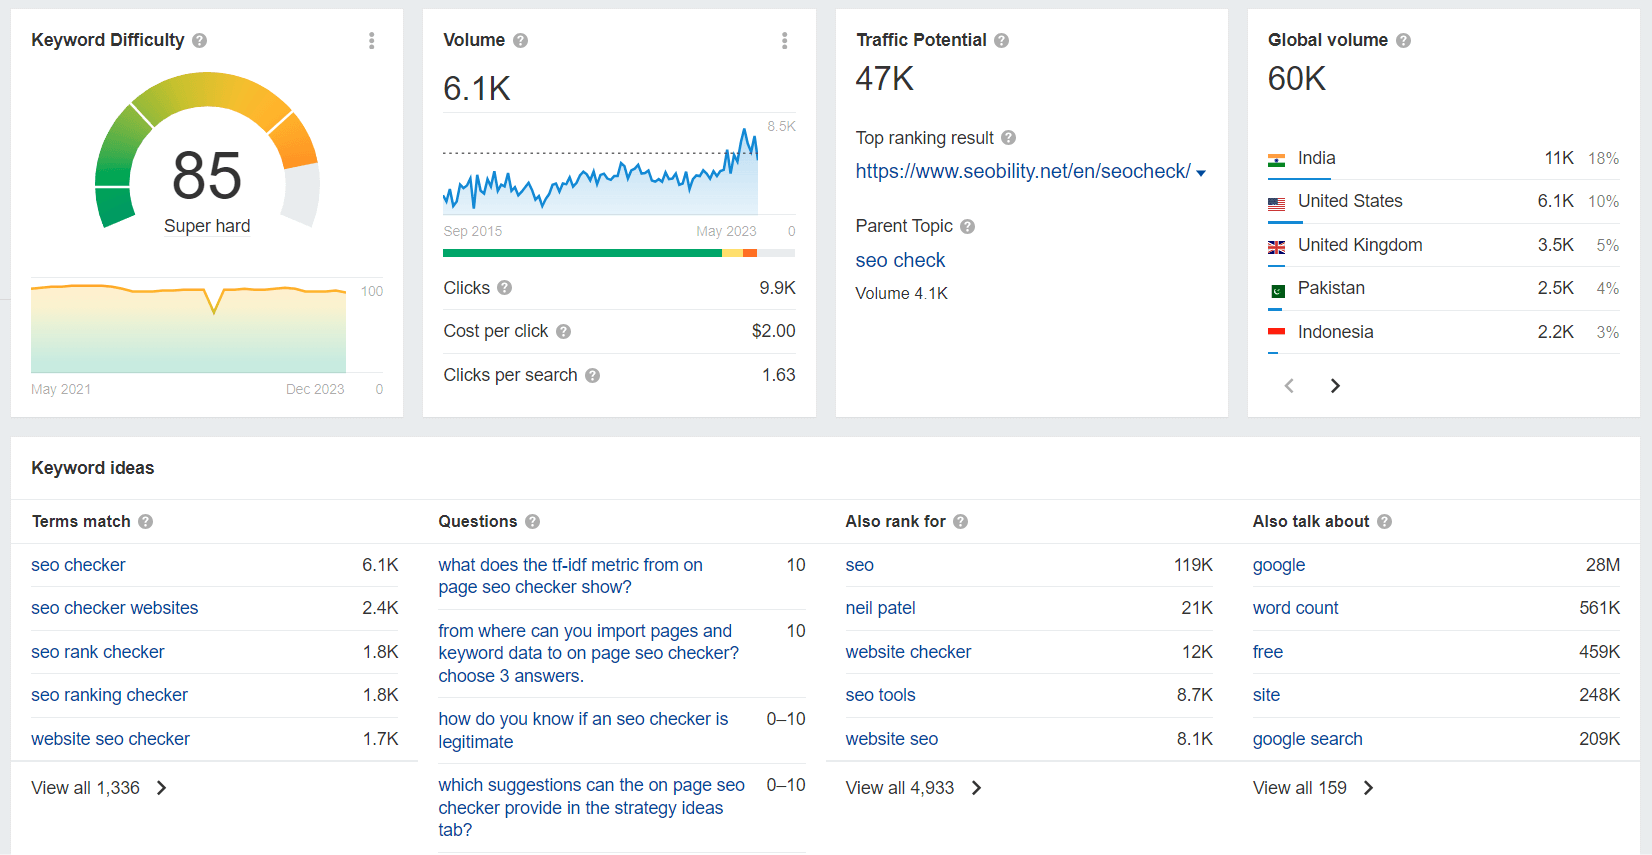Open the seobility.net top ranking result link
This screenshot has height=855, width=1652.
click(x=1023, y=171)
